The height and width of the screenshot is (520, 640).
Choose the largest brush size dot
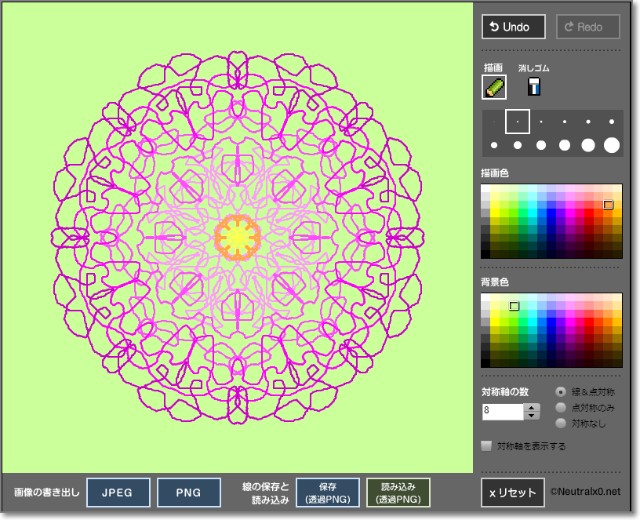tap(611, 145)
